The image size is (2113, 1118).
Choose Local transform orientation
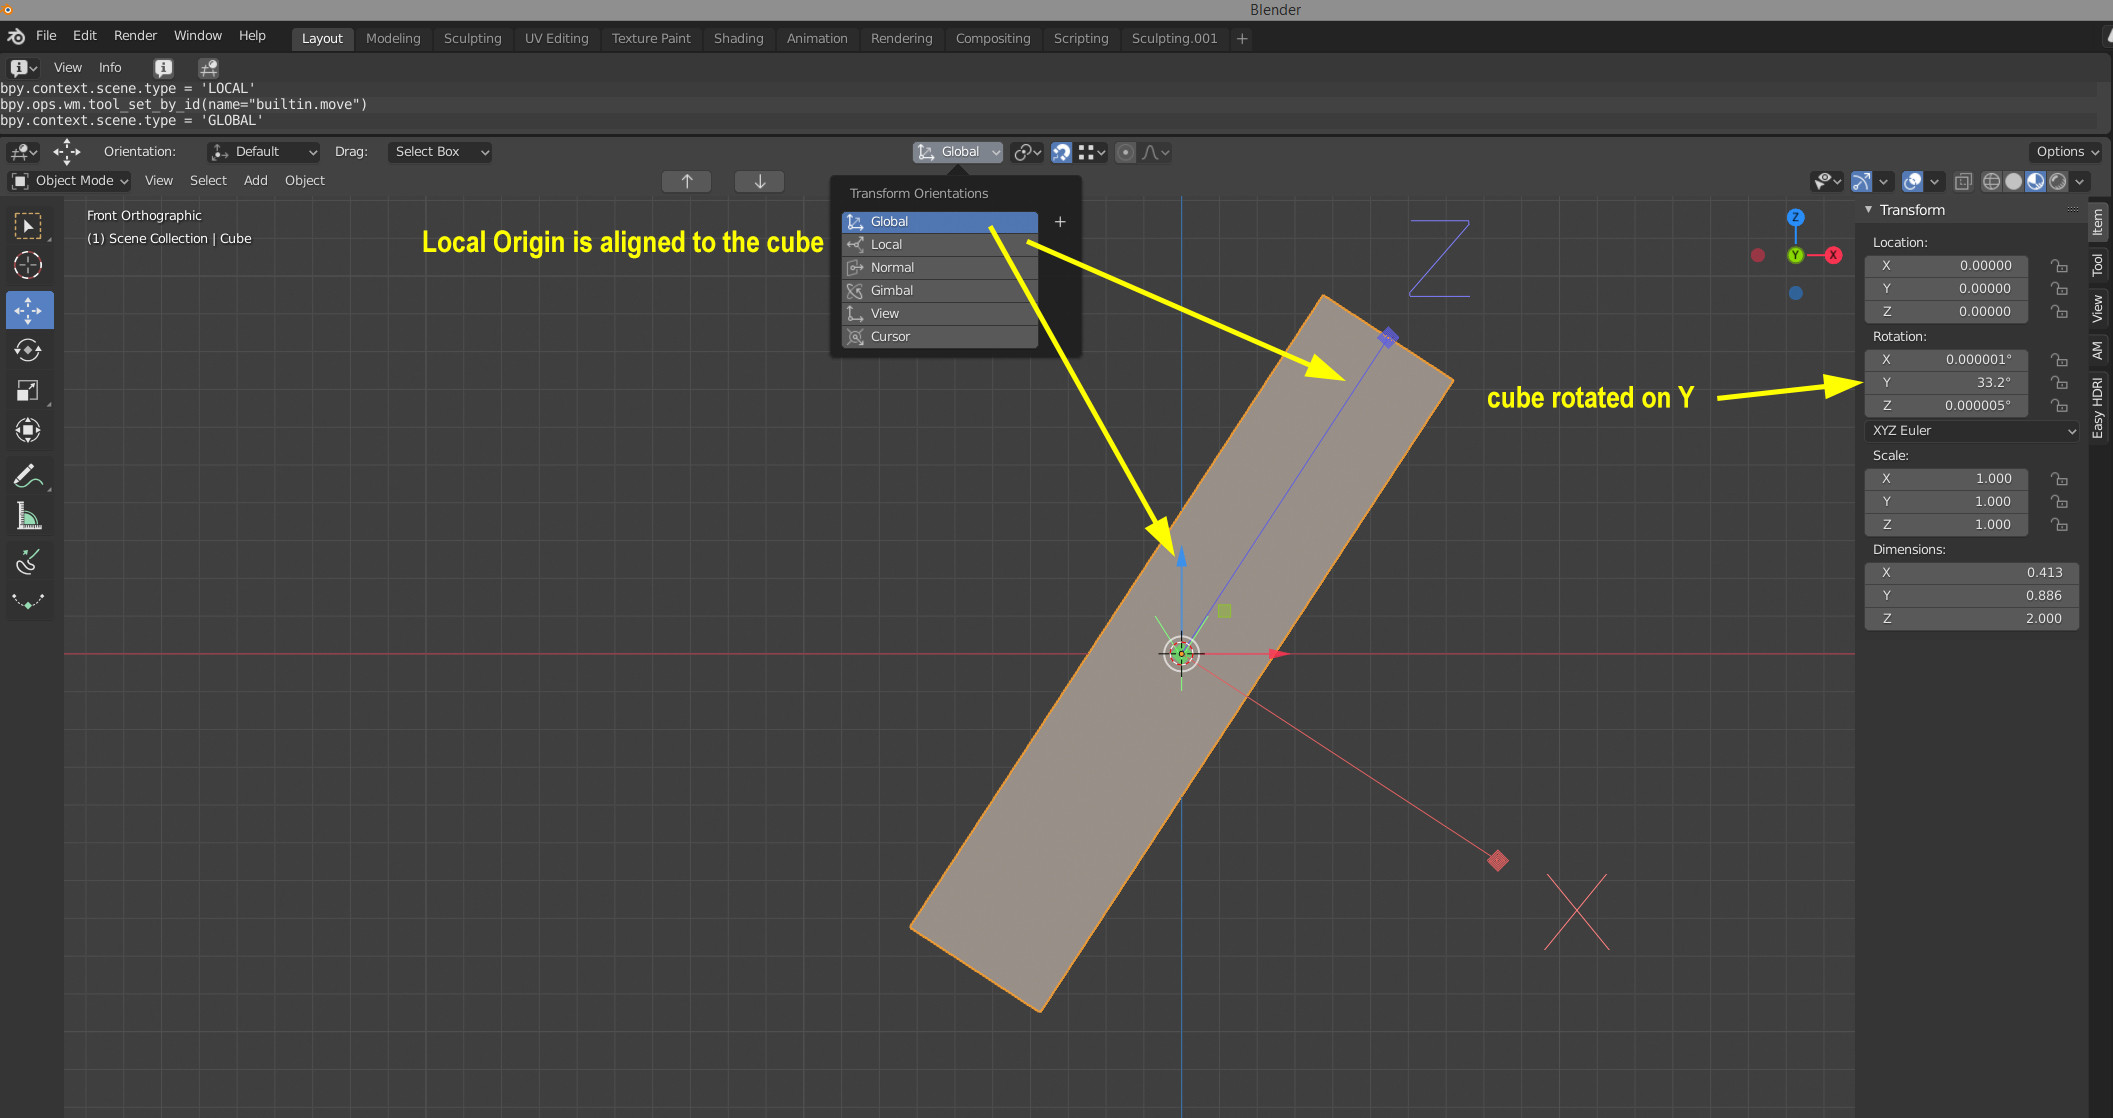click(940, 245)
